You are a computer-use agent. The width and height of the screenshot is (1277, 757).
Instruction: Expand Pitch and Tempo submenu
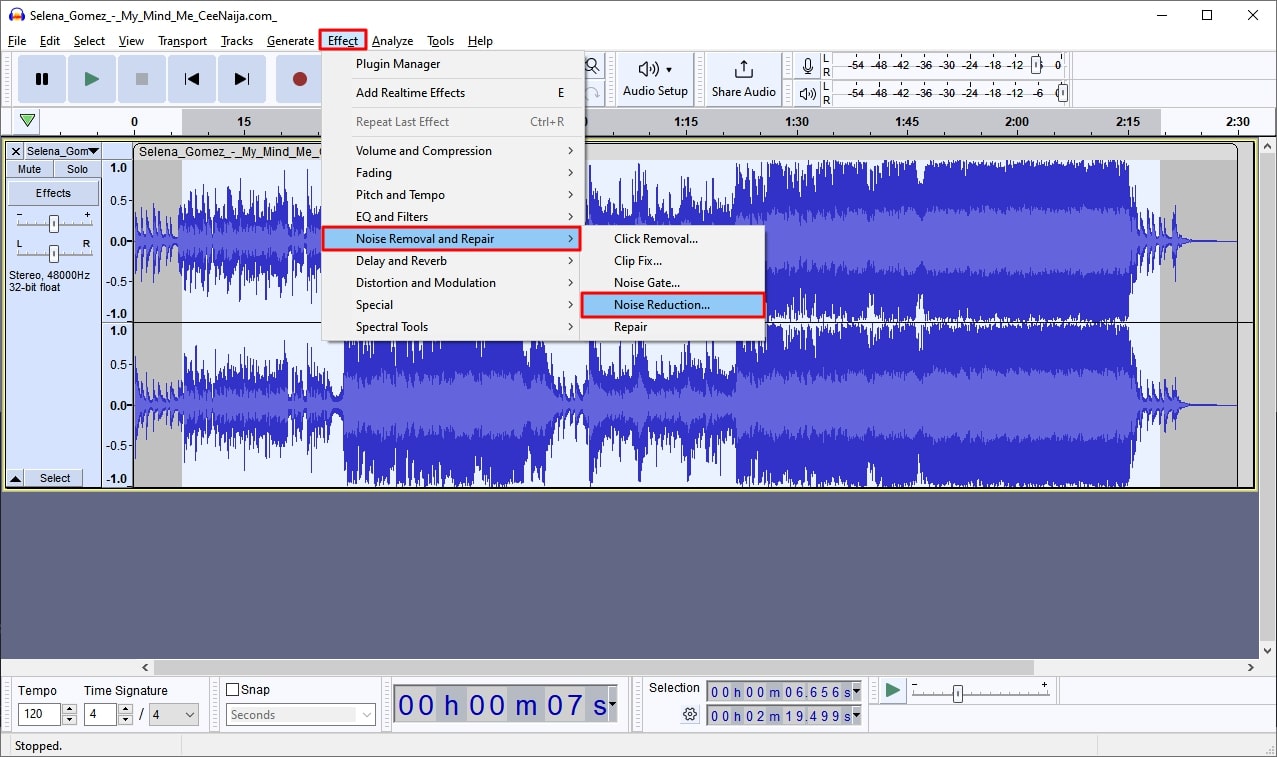(x=453, y=195)
